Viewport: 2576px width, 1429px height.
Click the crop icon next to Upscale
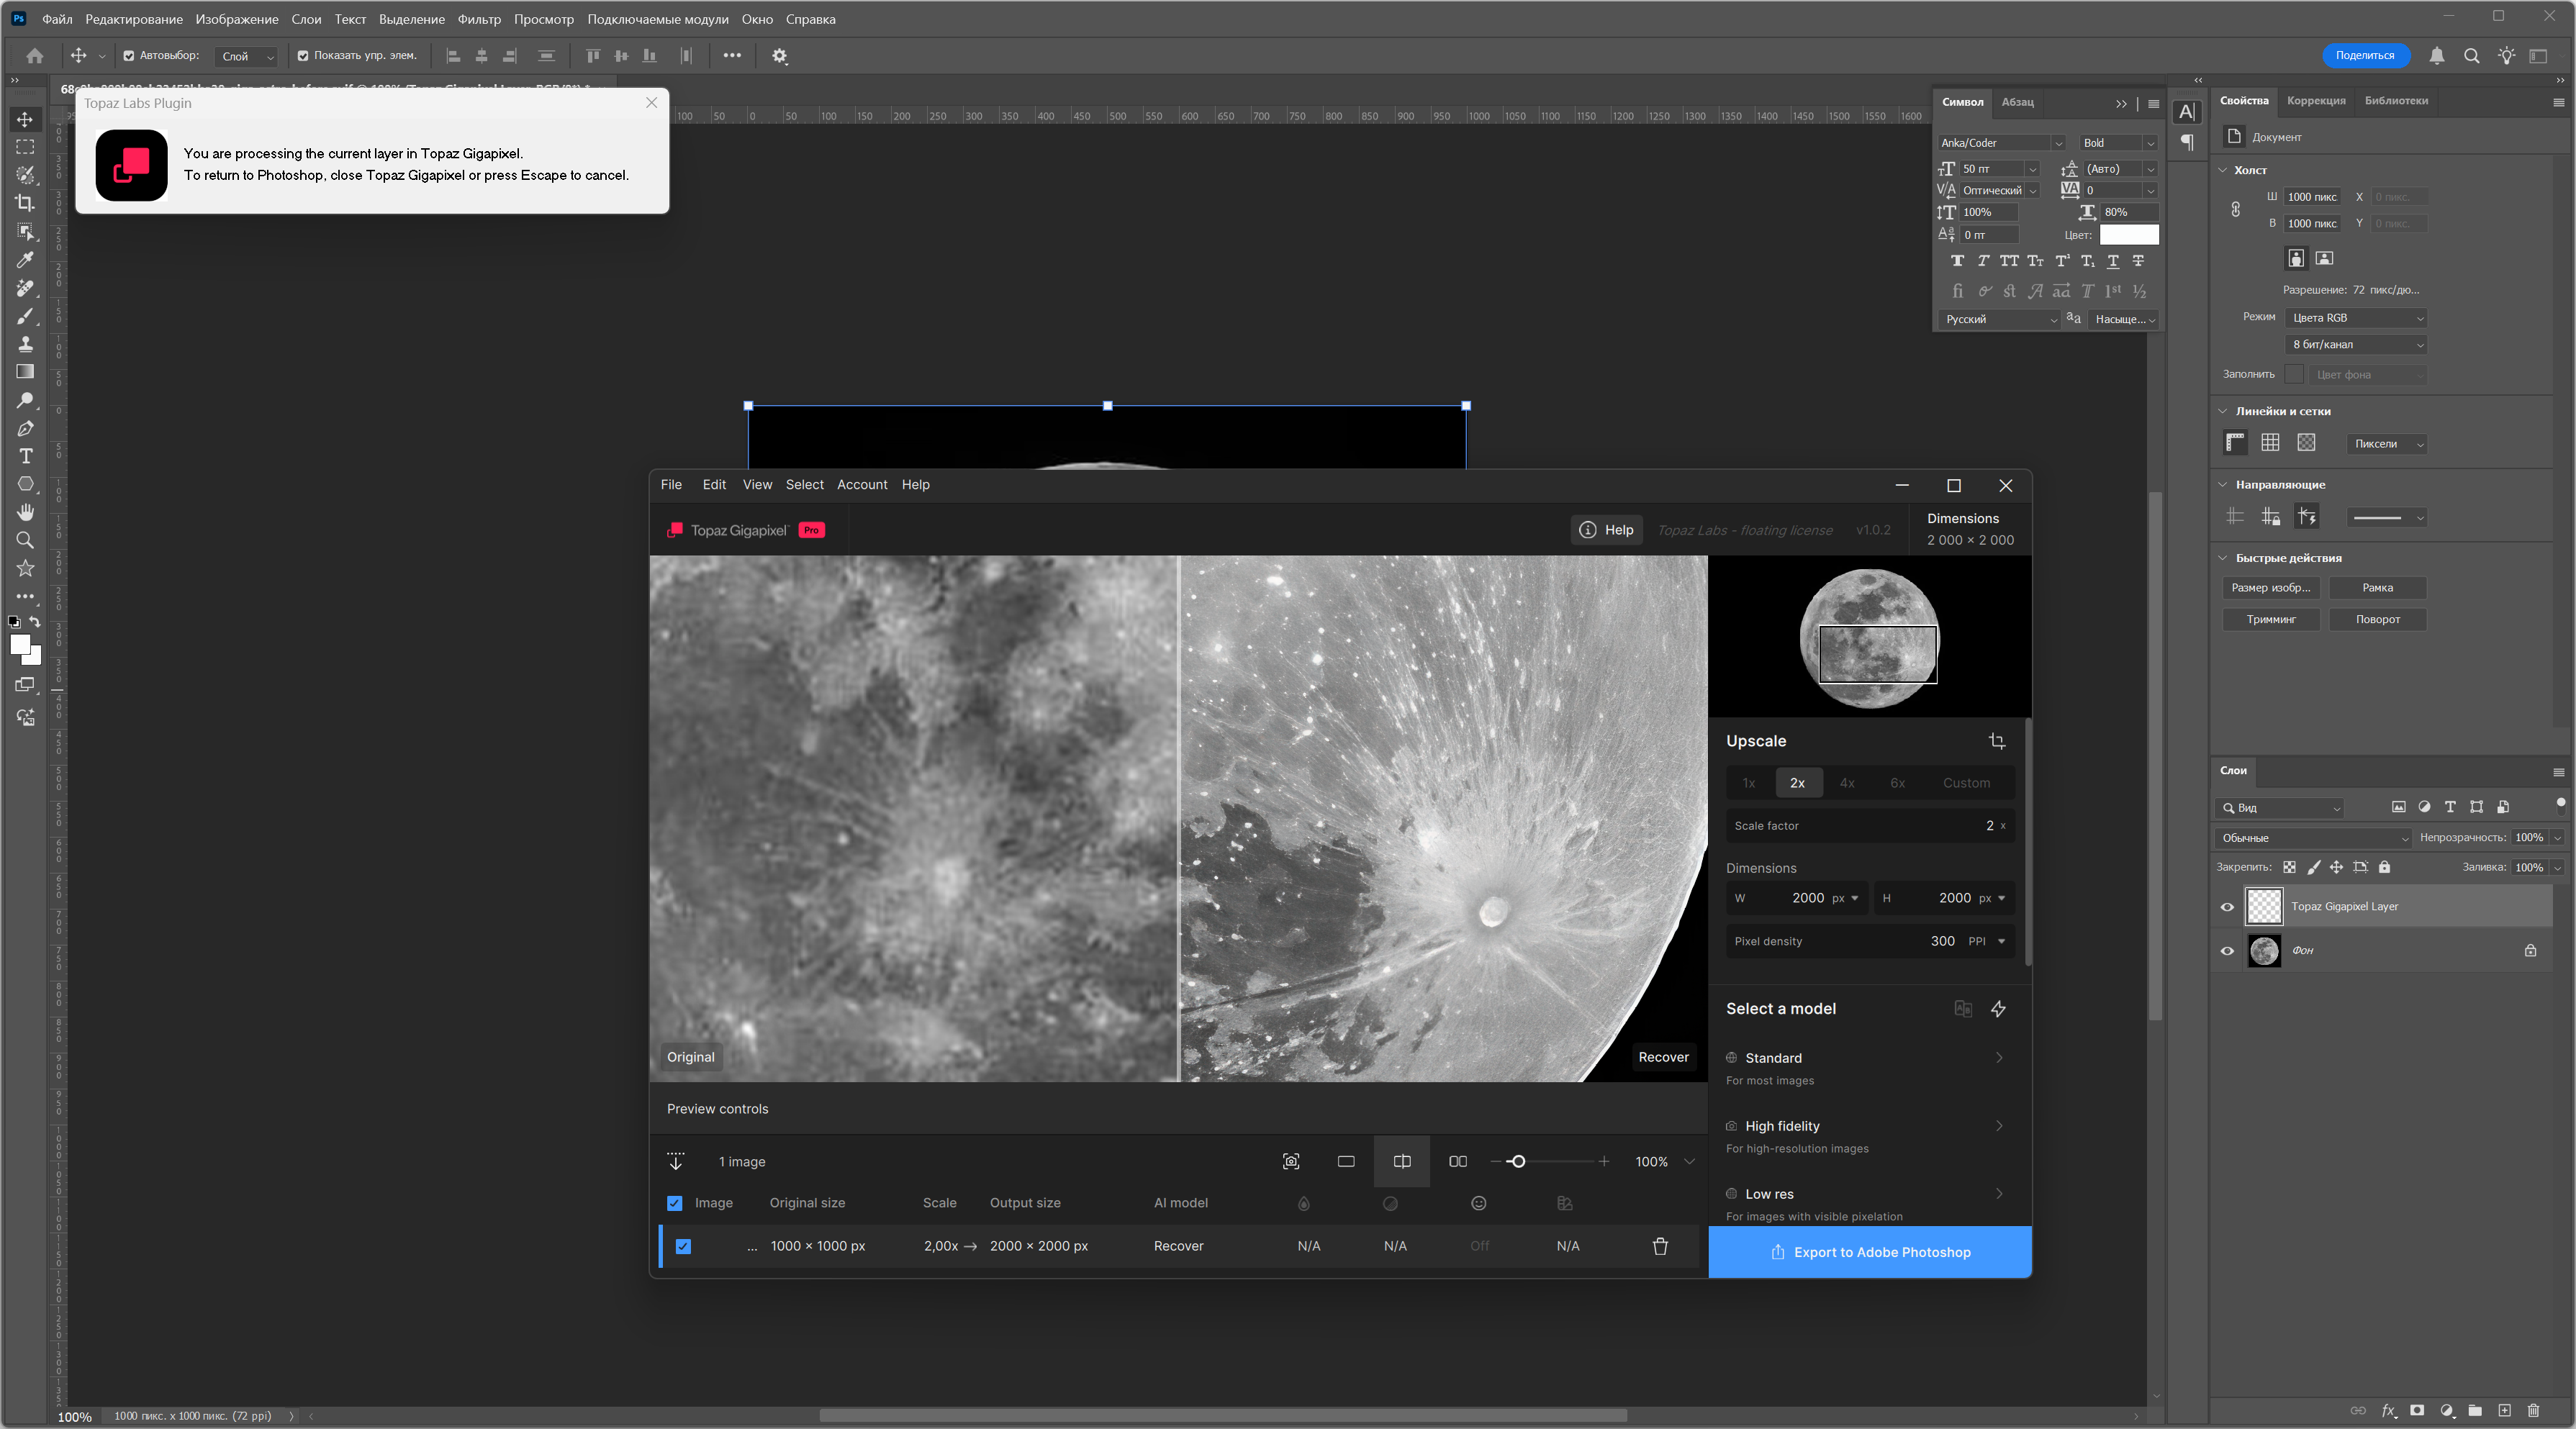[1996, 741]
